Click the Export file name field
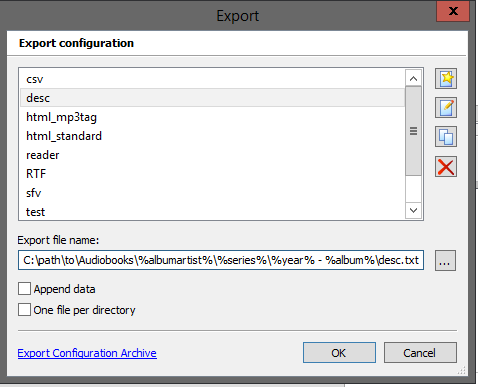The height and width of the screenshot is (387, 478). tap(221, 260)
